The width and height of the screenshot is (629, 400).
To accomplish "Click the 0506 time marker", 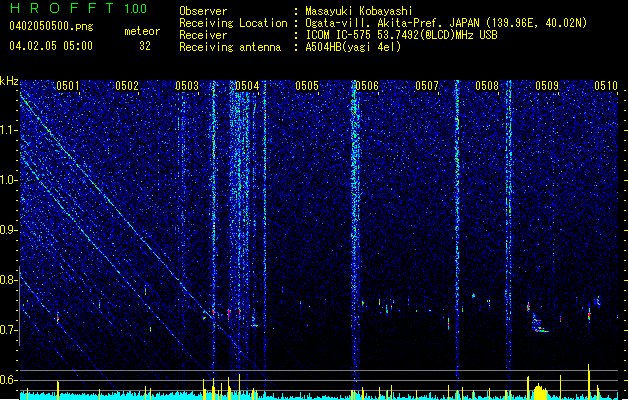I will point(367,86).
